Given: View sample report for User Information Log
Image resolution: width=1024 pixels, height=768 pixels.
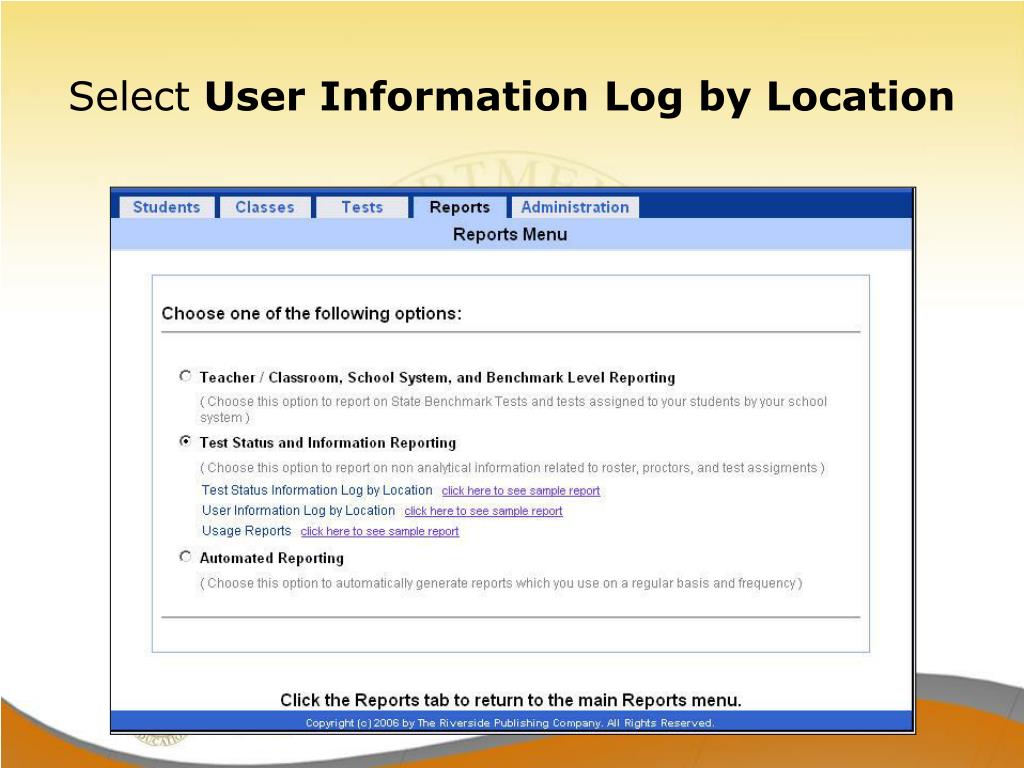Looking at the screenshot, I should click(x=483, y=511).
